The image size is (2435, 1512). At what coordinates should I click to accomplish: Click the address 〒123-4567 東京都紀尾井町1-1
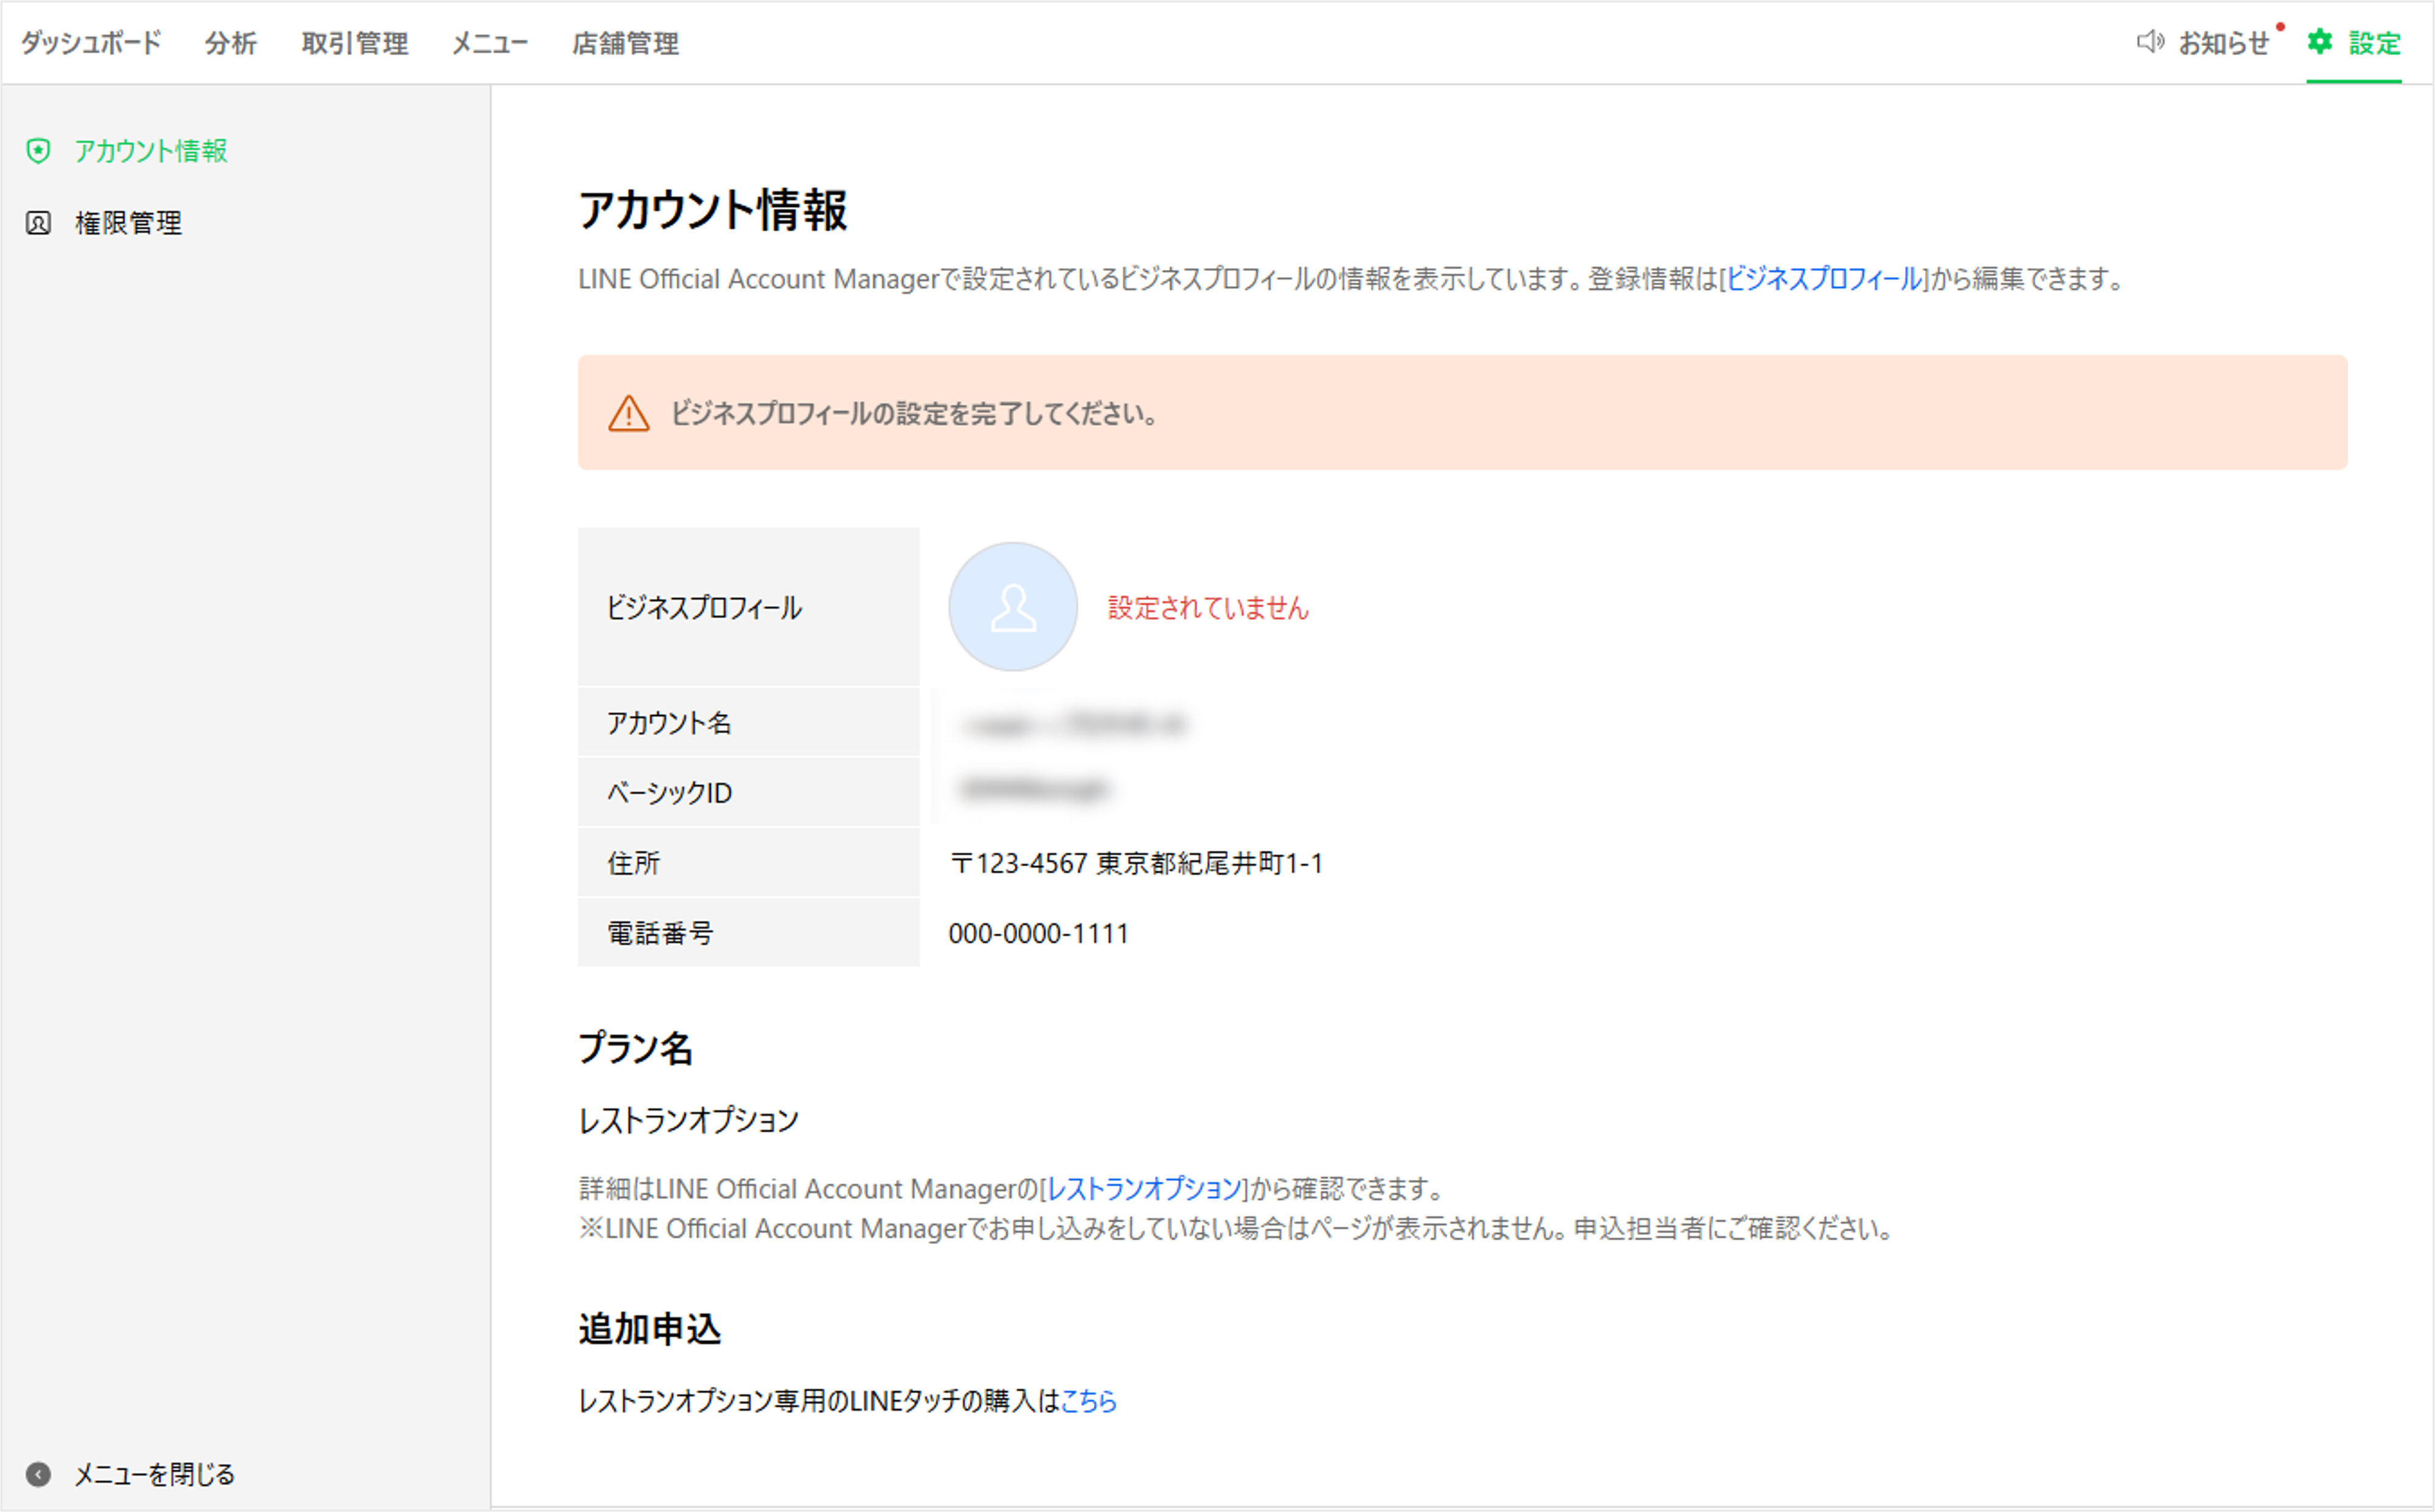[x=1136, y=863]
